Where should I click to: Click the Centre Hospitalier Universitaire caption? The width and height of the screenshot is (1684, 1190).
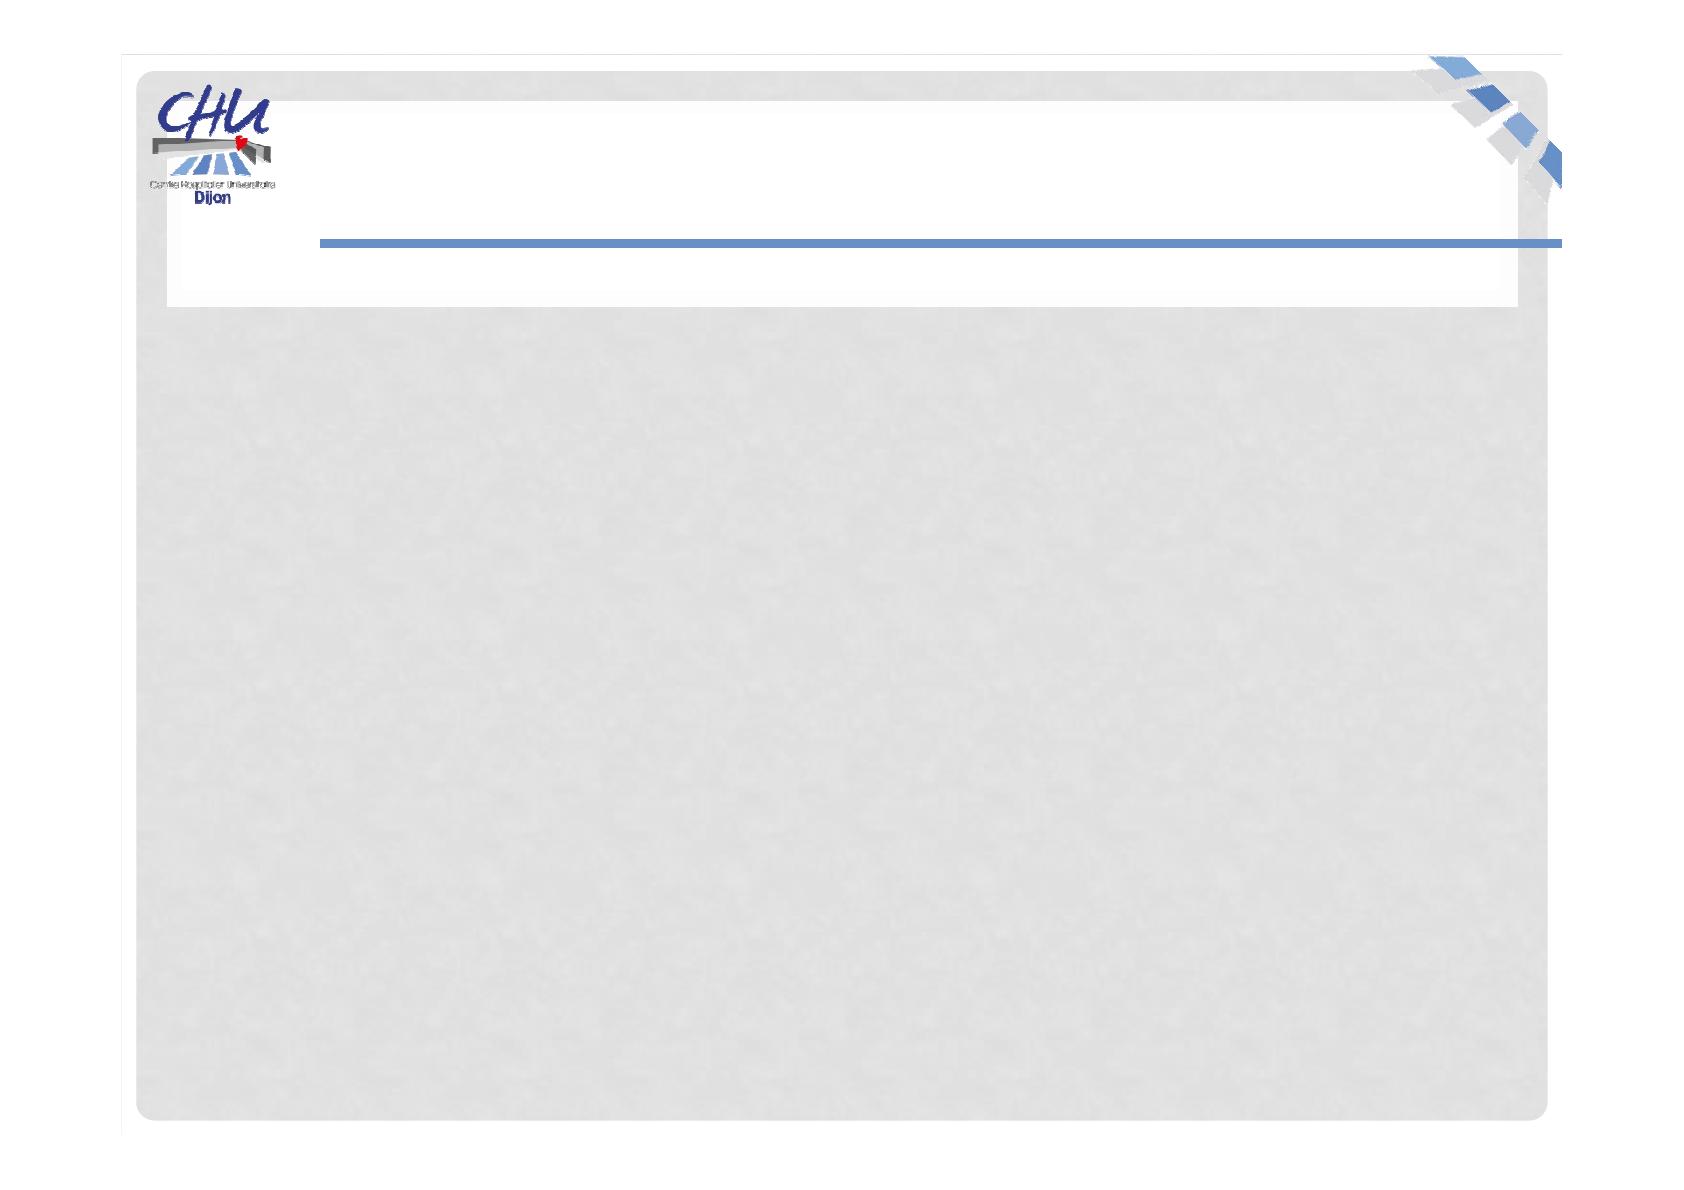coord(212,184)
